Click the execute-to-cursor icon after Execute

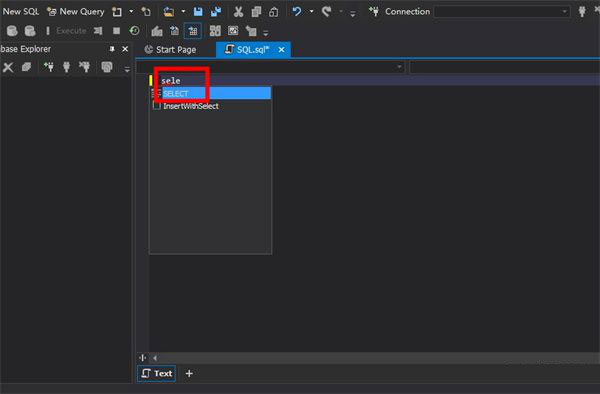98,31
